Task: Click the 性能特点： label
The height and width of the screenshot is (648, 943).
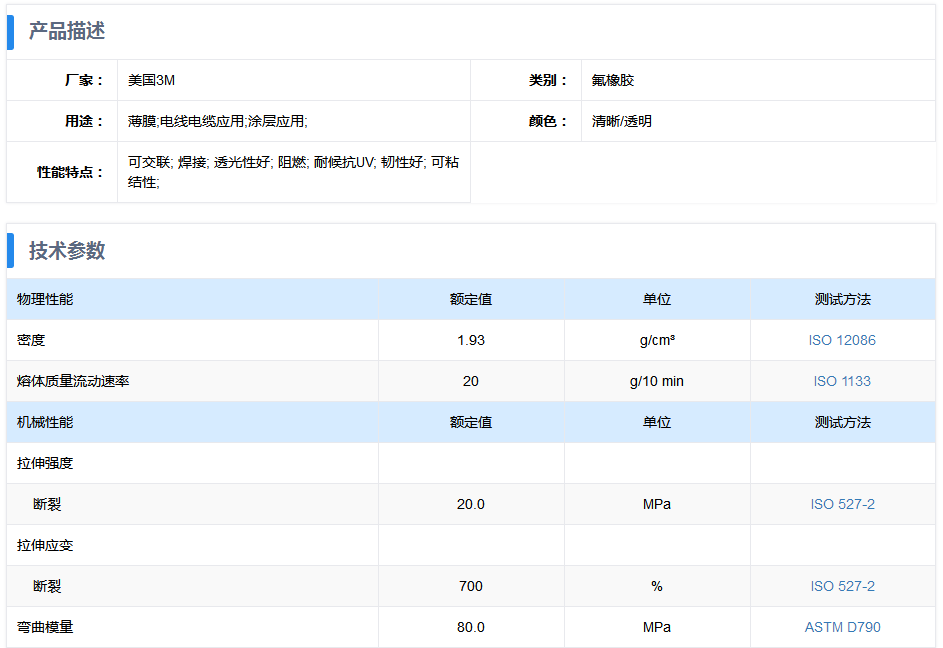Action: pos(70,172)
